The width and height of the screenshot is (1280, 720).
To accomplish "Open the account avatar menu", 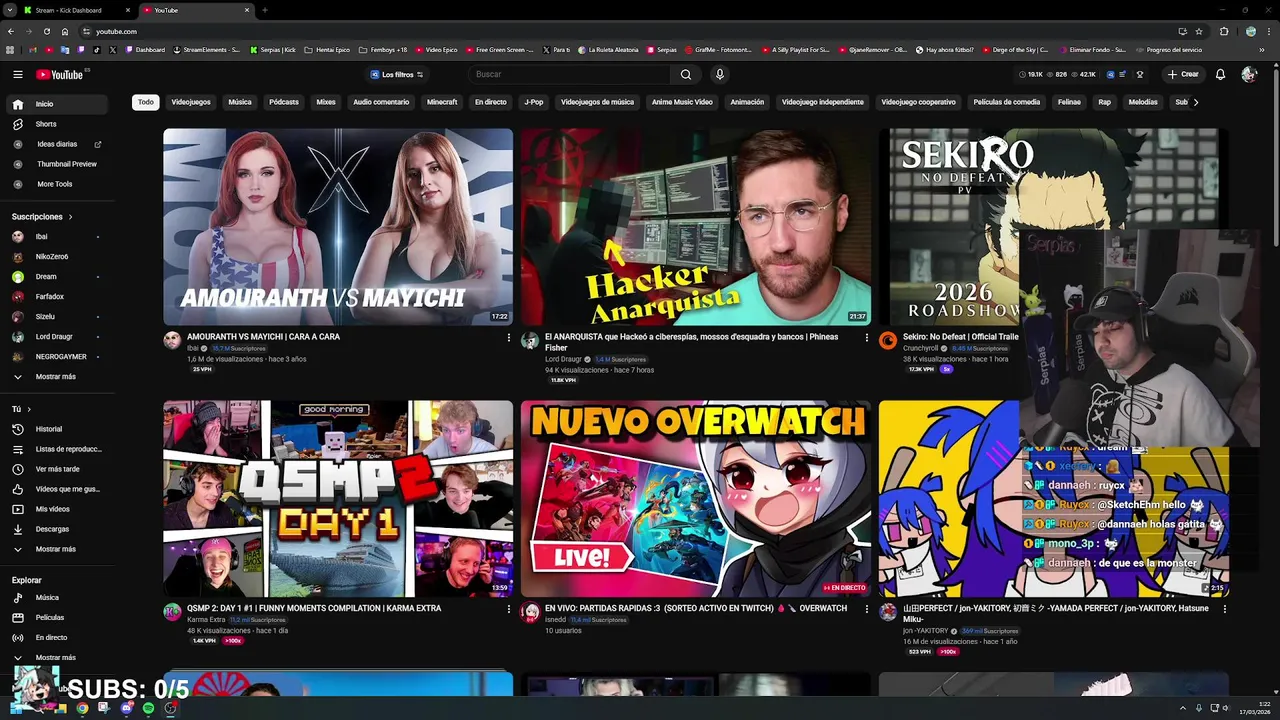I will [1248, 74].
